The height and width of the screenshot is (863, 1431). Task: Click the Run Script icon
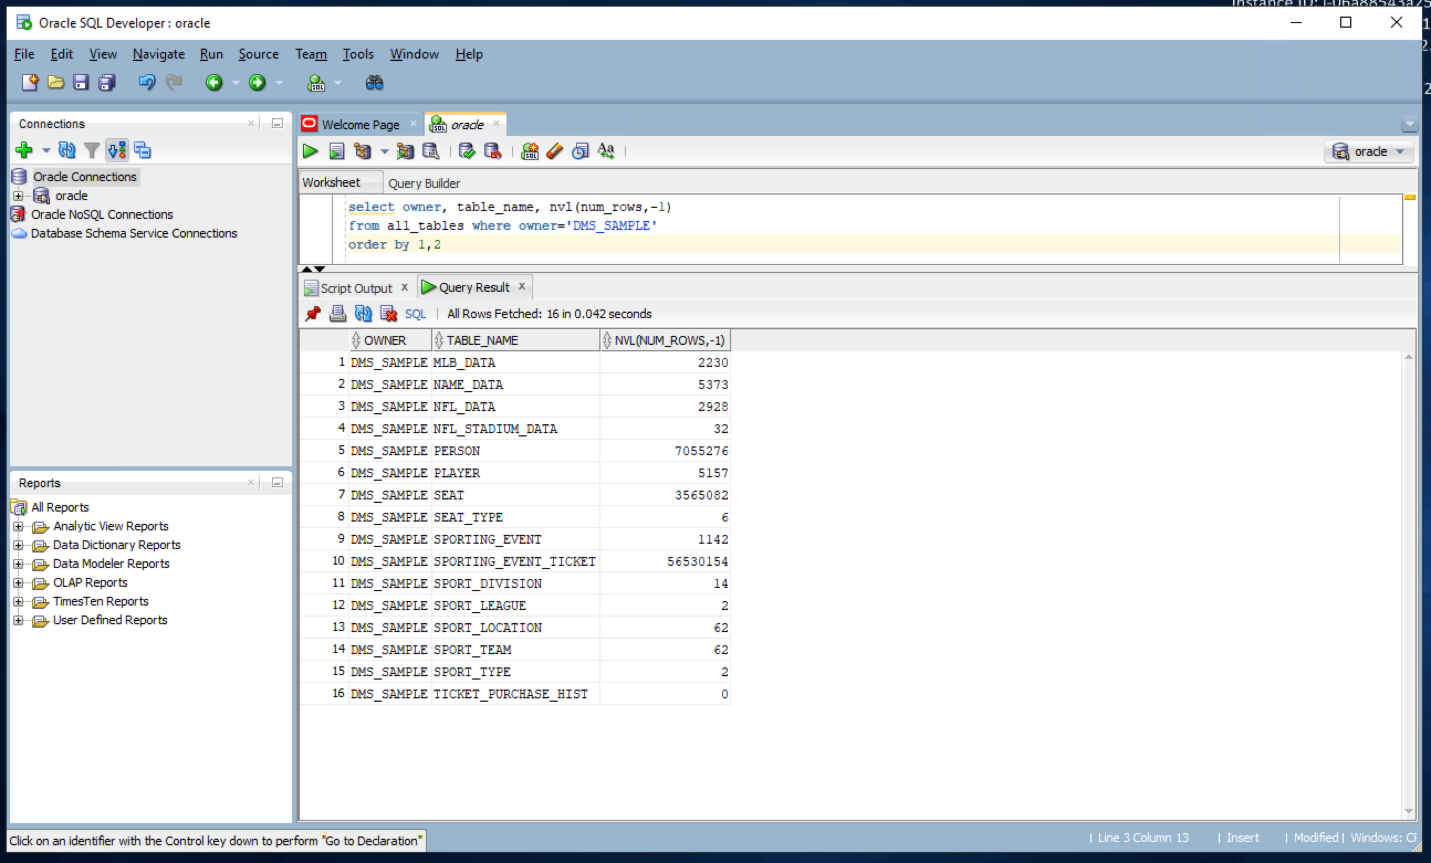(x=336, y=151)
